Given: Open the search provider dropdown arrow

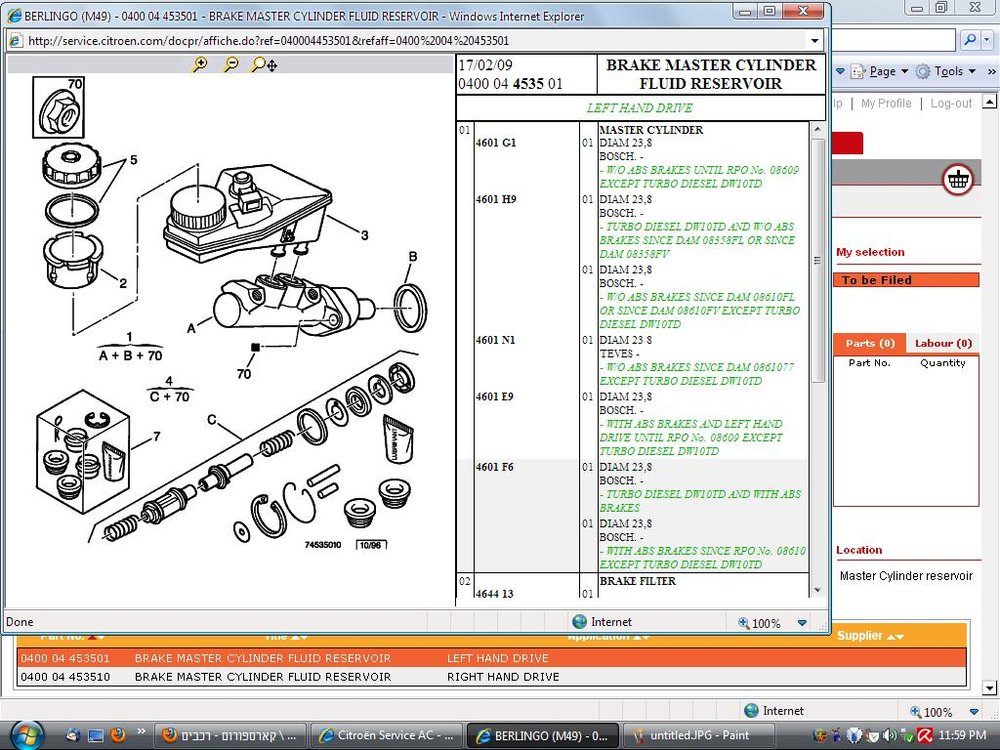Looking at the screenshot, I should (987, 40).
